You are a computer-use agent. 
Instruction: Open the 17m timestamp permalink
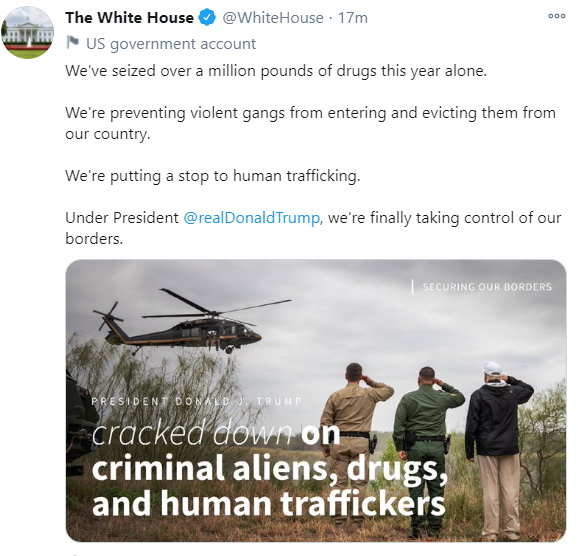point(353,18)
